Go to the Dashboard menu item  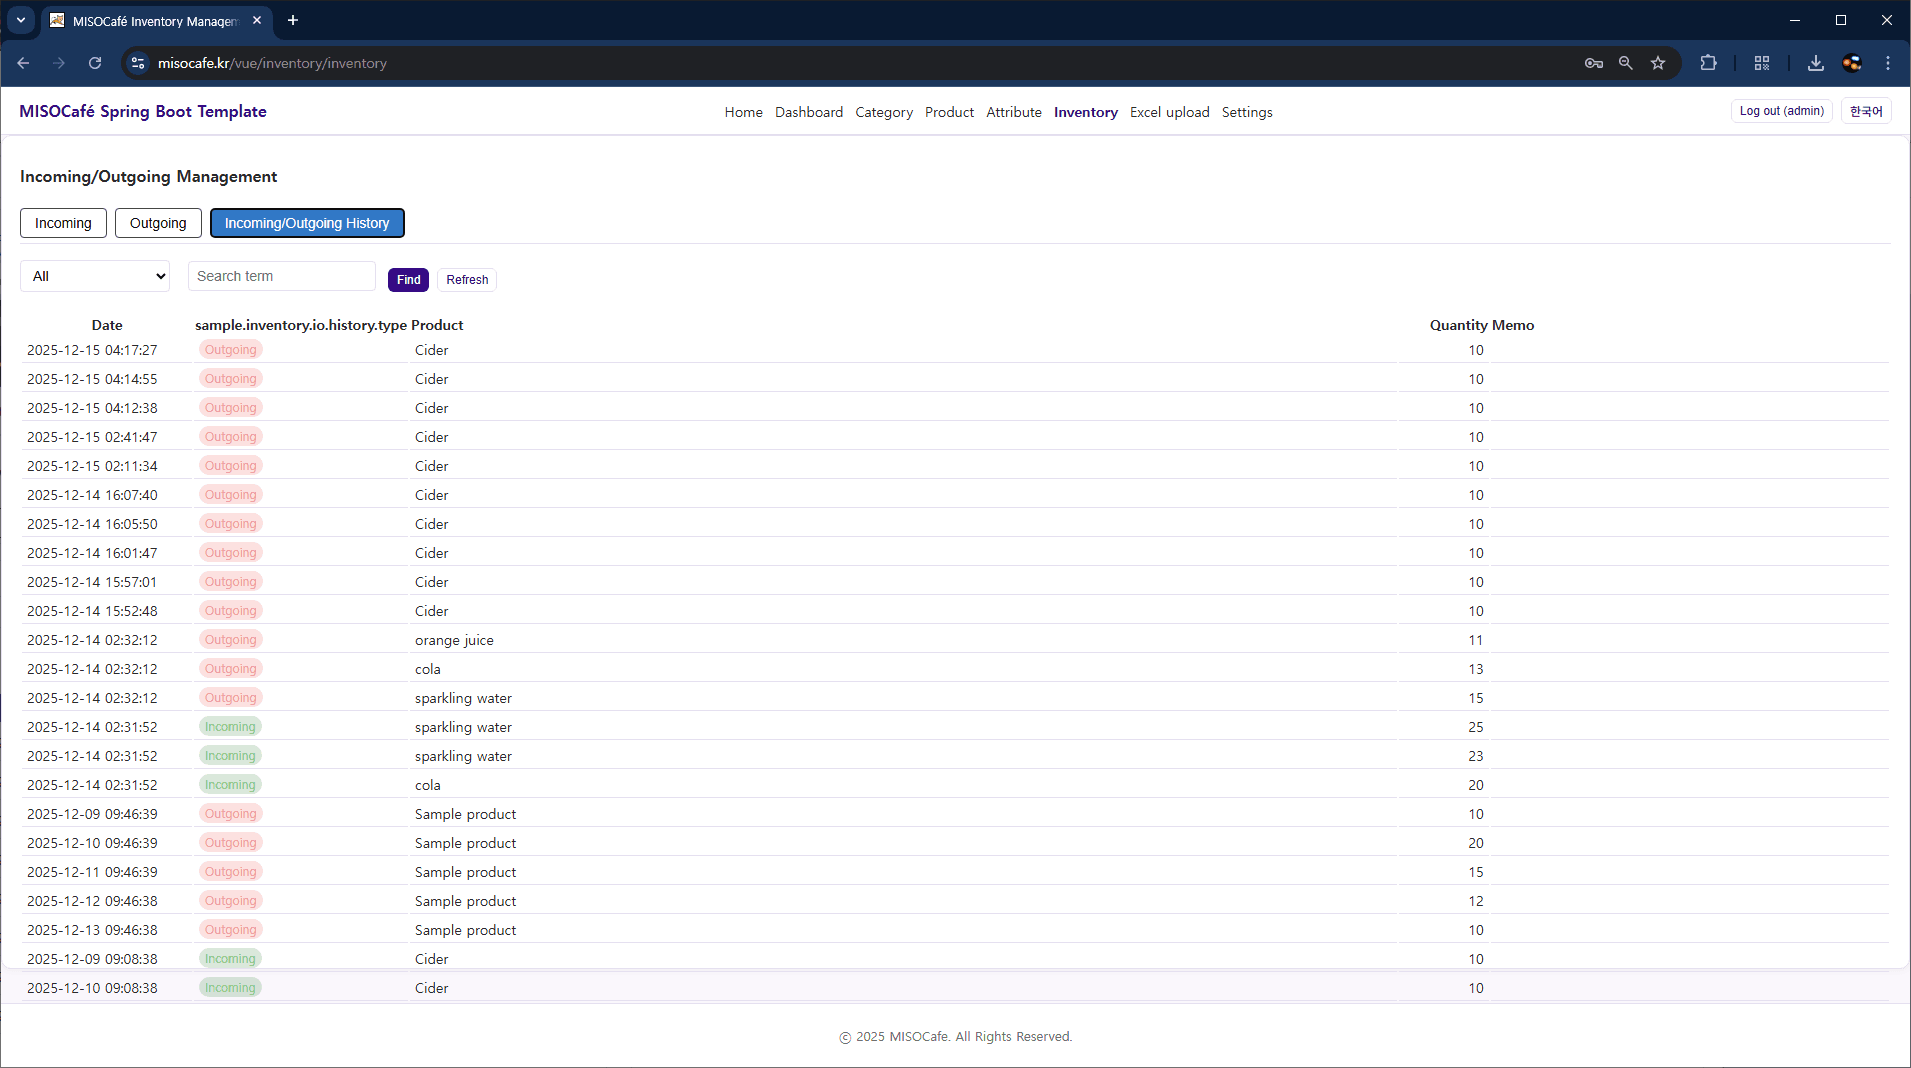tap(808, 112)
